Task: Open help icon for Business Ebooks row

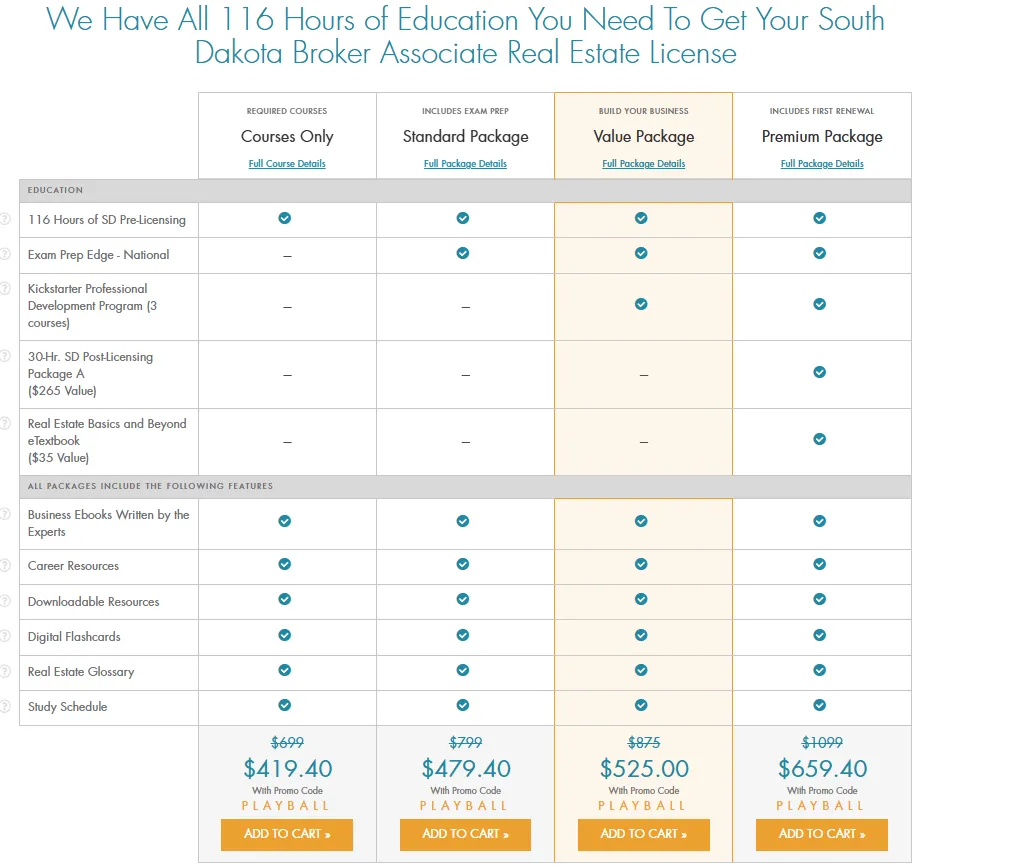Action: coord(5,515)
